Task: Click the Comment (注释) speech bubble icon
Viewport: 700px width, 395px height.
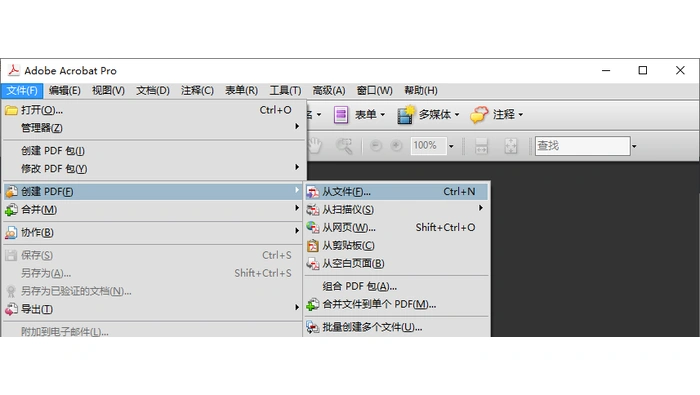Action: click(479, 115)
